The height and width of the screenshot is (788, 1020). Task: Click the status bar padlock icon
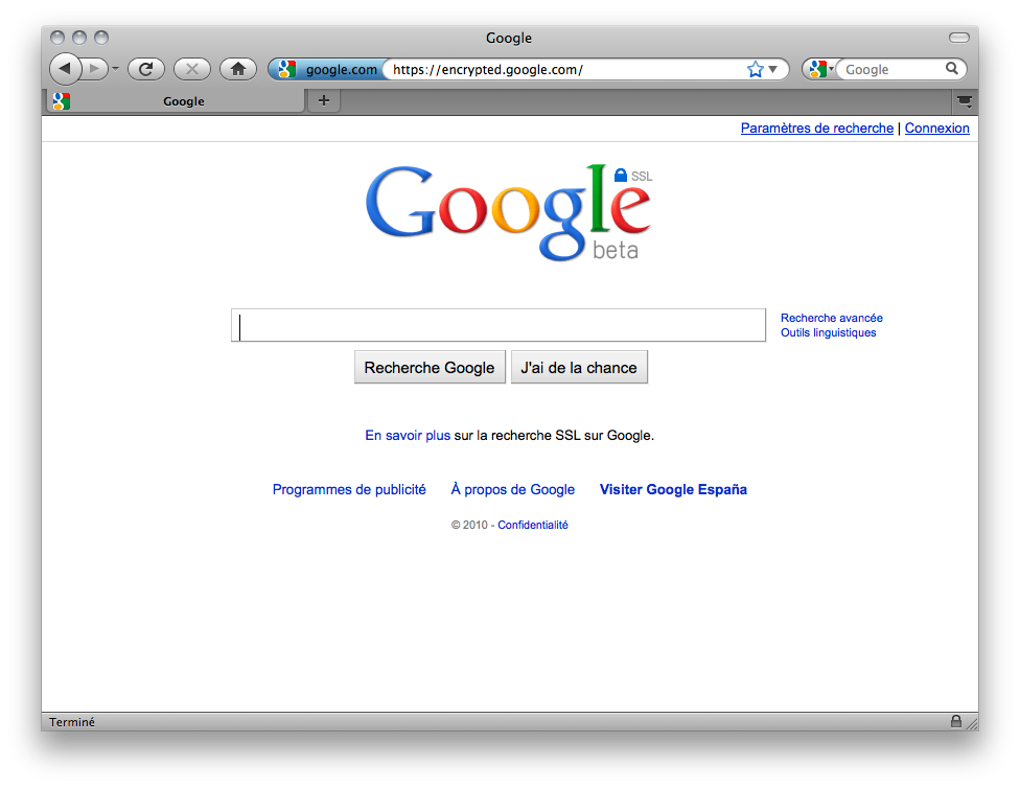click(x=956, y=721)
